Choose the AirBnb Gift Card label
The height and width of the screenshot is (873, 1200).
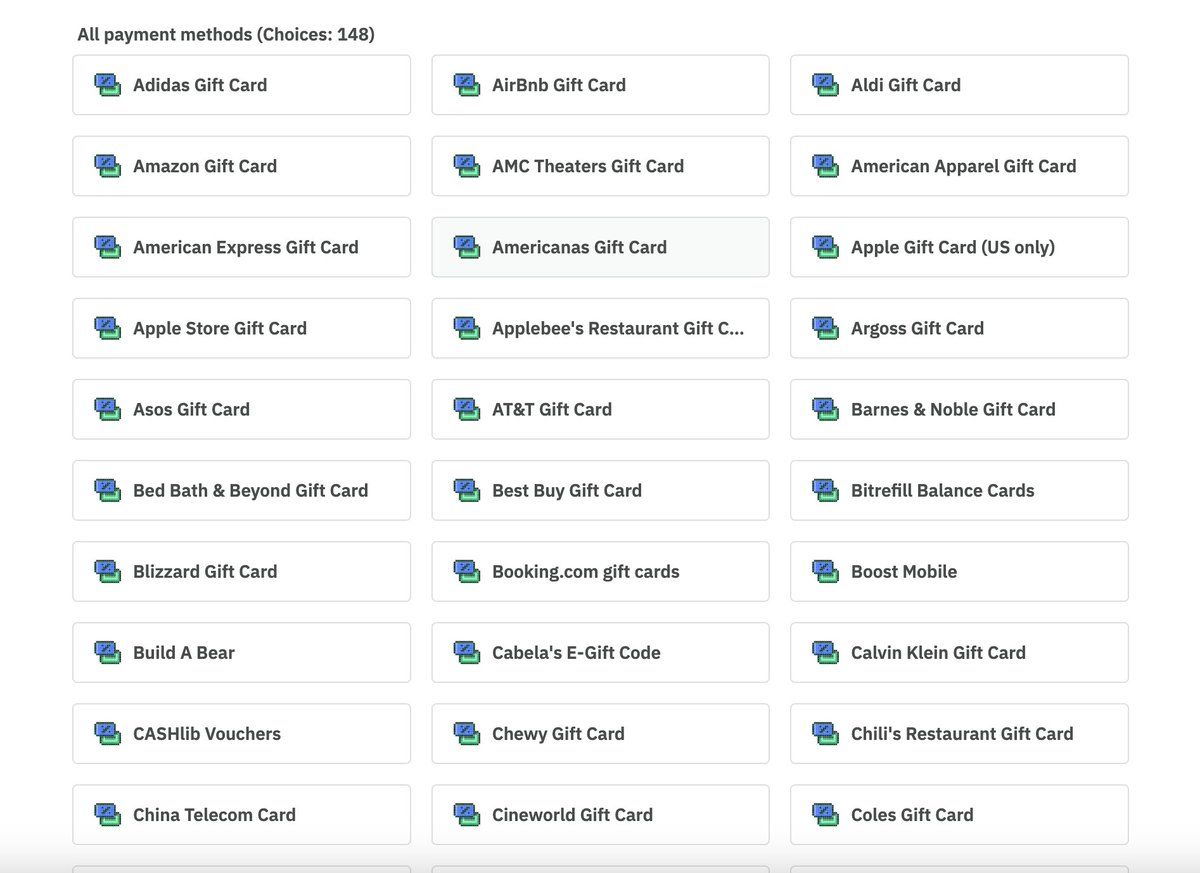click(559, 85)
